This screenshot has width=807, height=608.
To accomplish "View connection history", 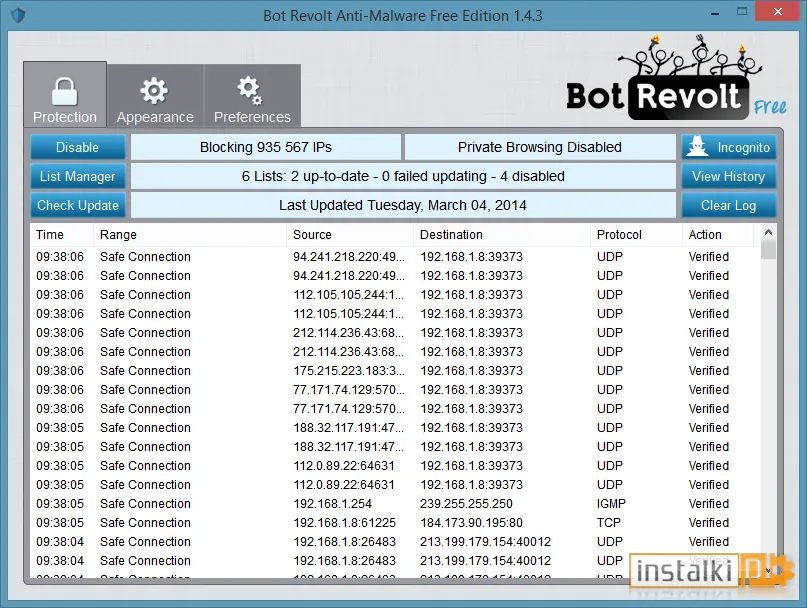I will coord(728,177).
